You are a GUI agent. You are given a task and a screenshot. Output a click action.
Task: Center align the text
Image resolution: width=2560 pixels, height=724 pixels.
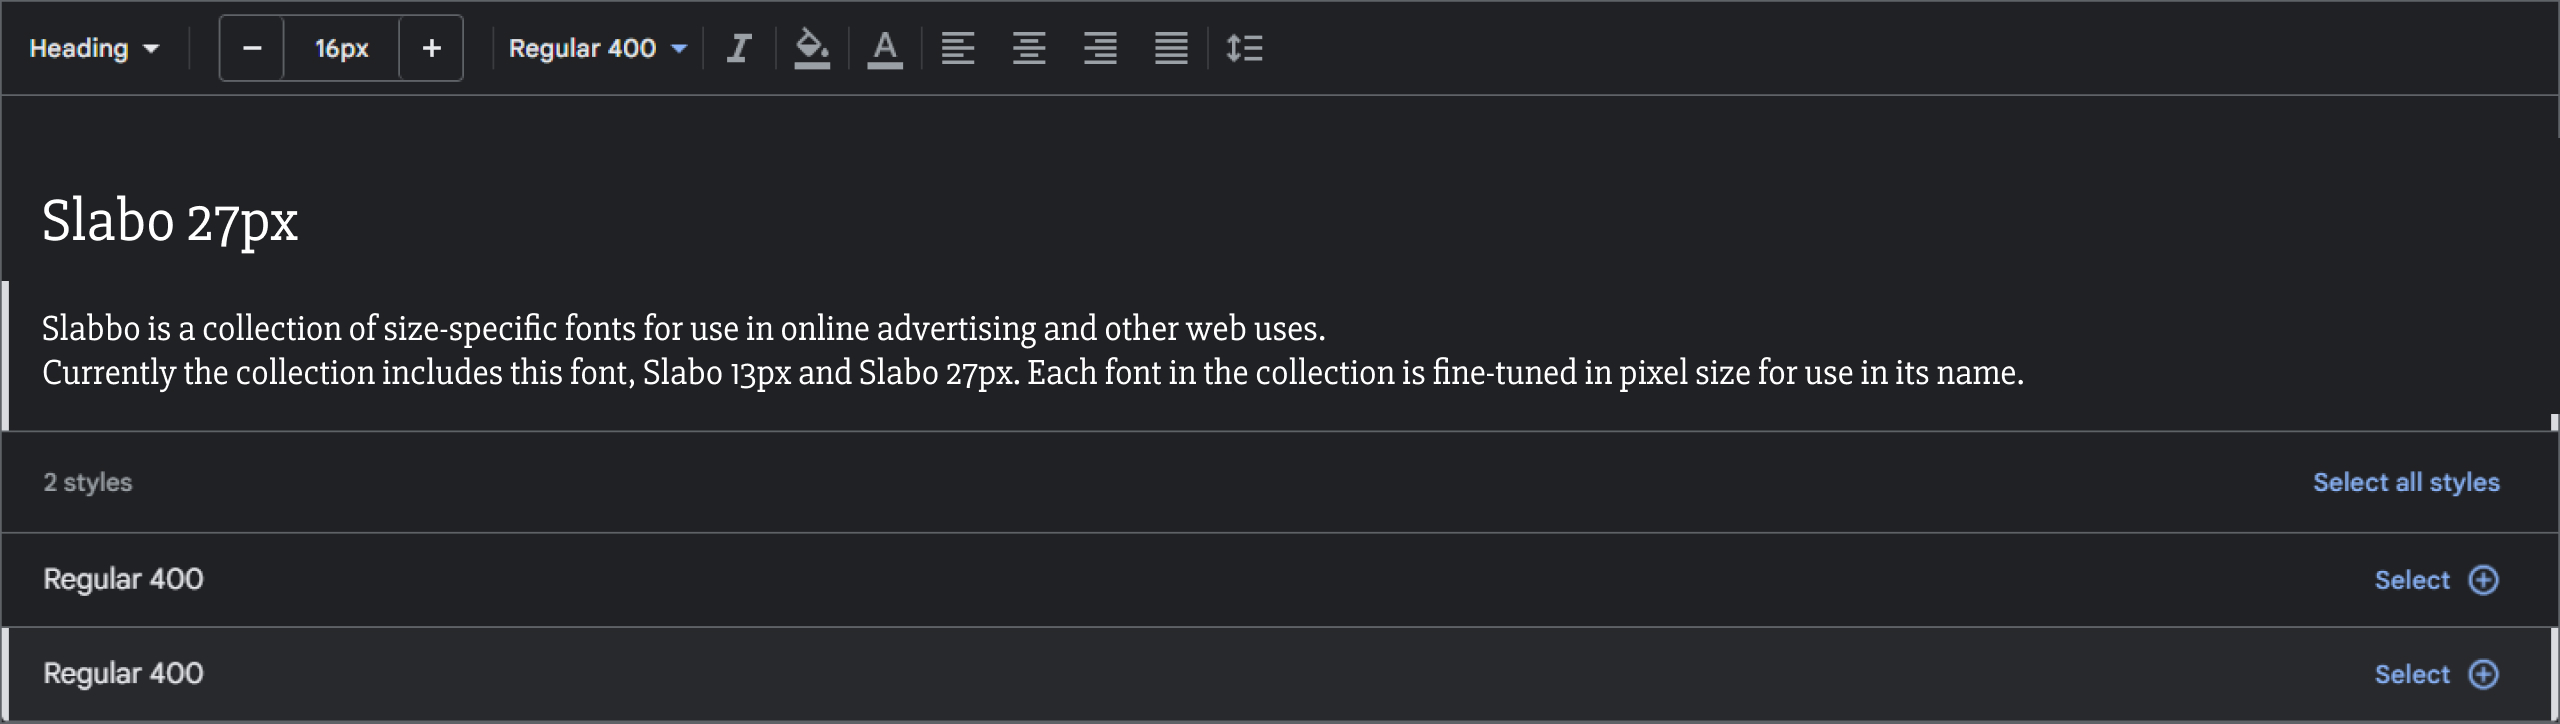tap(1029, 48)
